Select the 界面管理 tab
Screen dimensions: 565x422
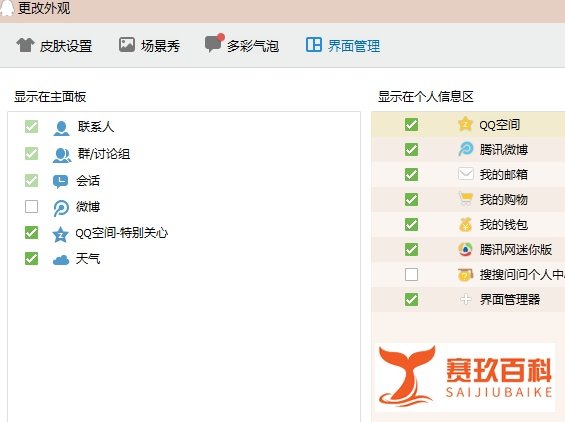[x=343, y=46]
